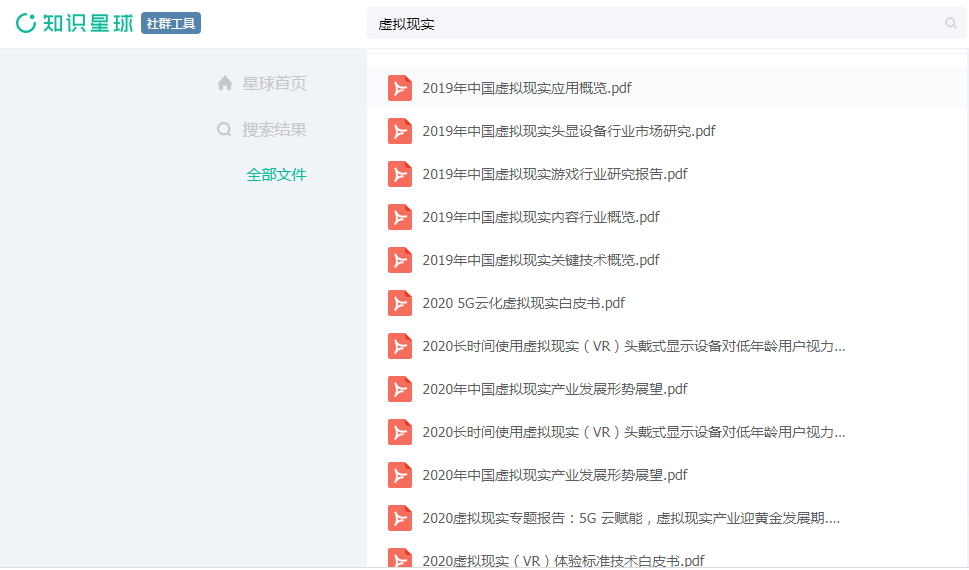Image resolution: width=969 pixels, height=570 pixels.
Task: Open 2020 5G云化虚拟现实白皮书.pdf link
Action: click(x=523, y=303)
